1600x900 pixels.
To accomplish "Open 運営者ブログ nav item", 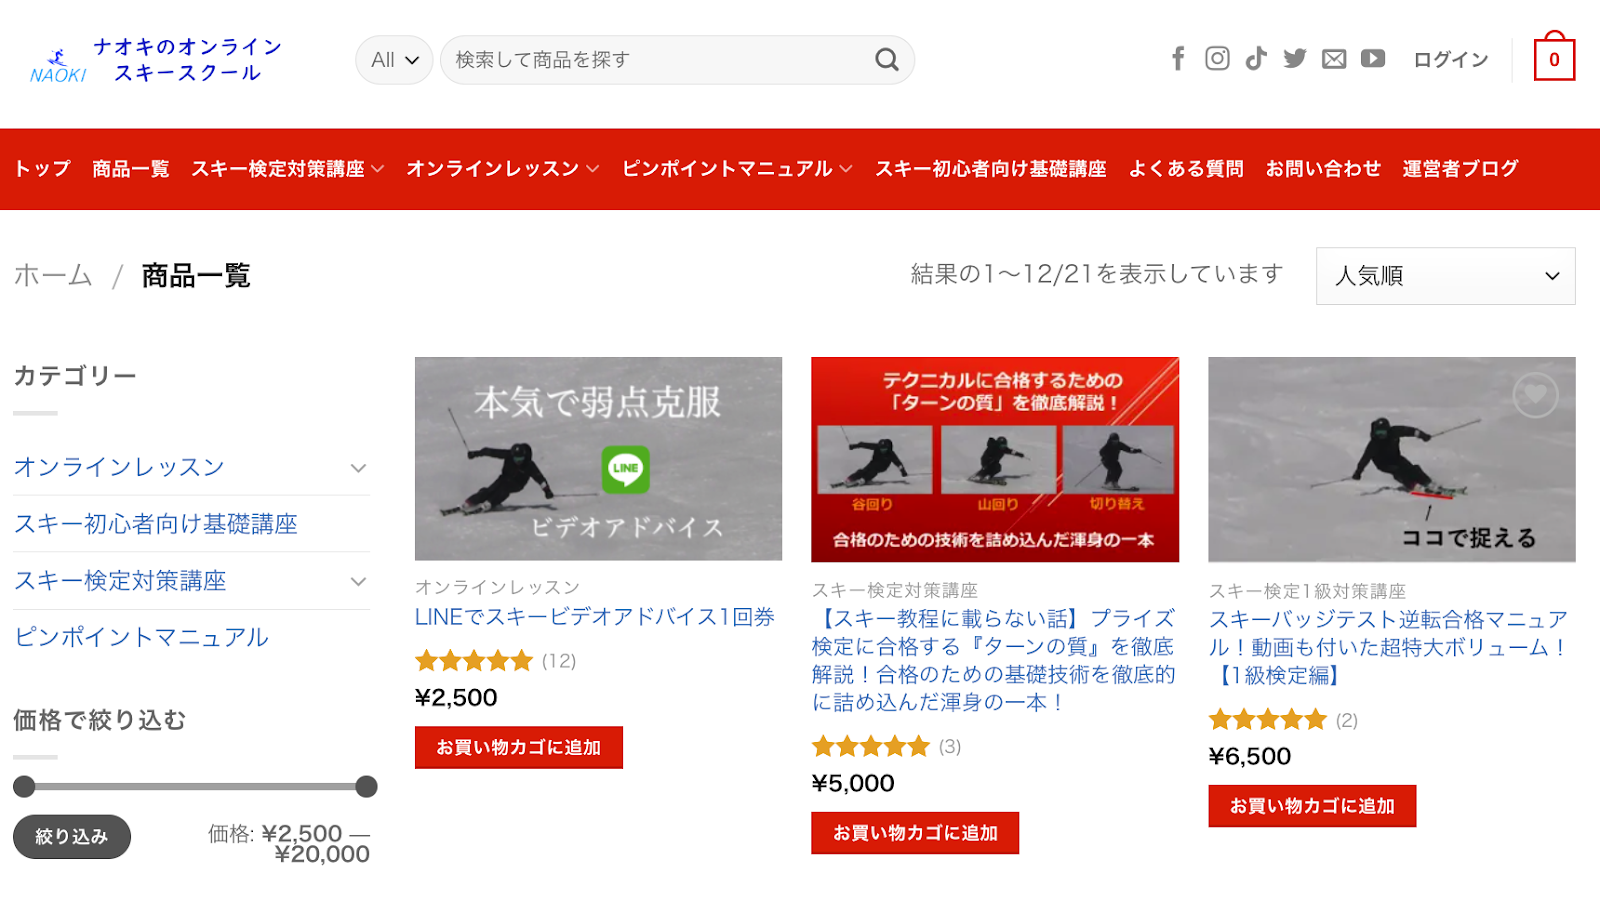I will (1460, 169).
